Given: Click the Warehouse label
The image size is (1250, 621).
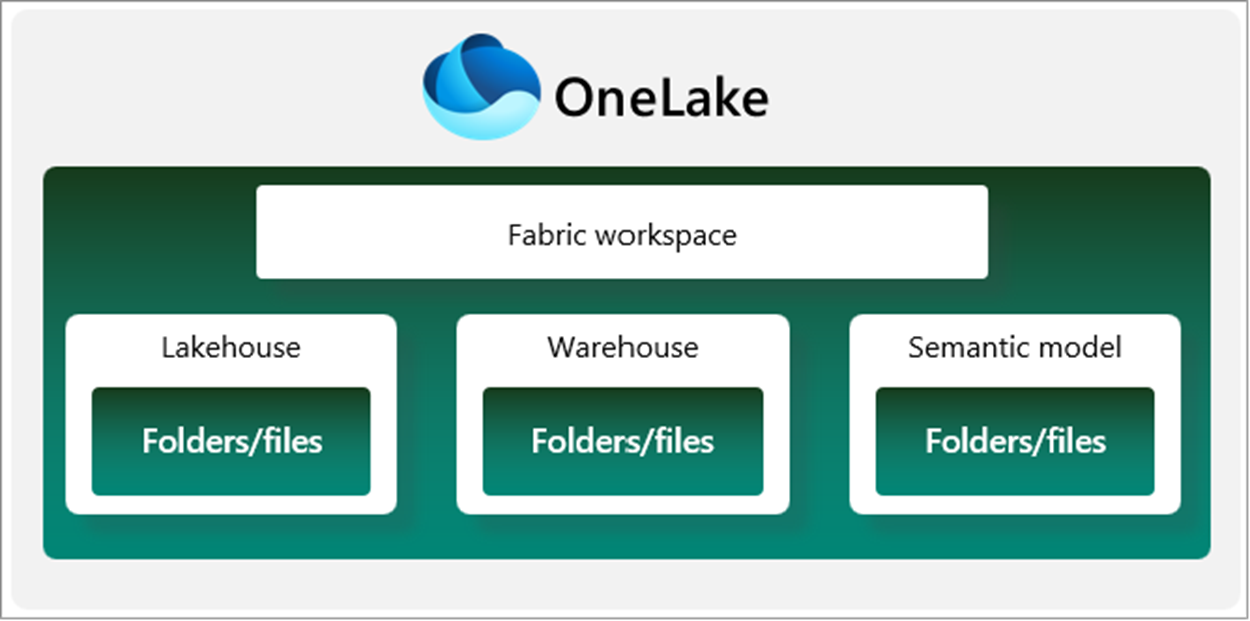Looking at the screenshot, I should pos(622,347).
